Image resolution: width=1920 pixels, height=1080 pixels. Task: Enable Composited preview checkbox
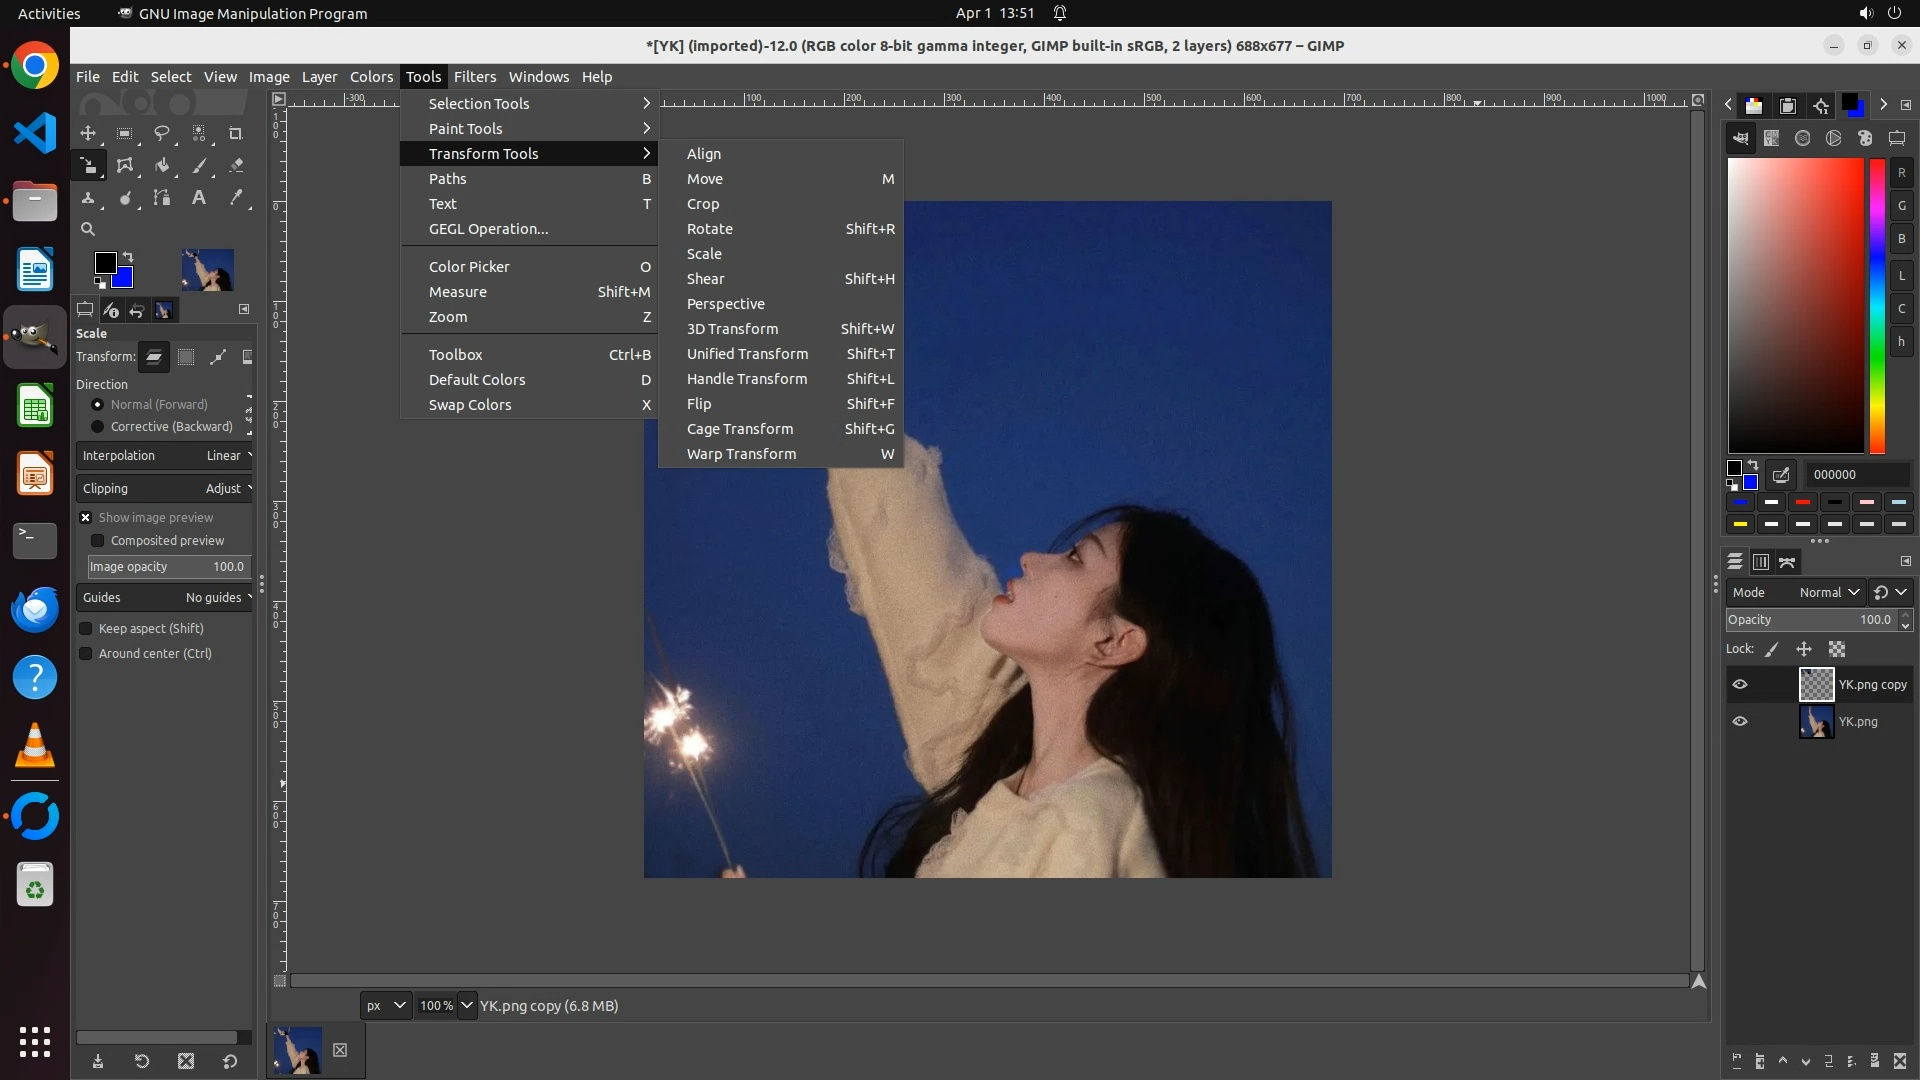click(x=97, y=541)
